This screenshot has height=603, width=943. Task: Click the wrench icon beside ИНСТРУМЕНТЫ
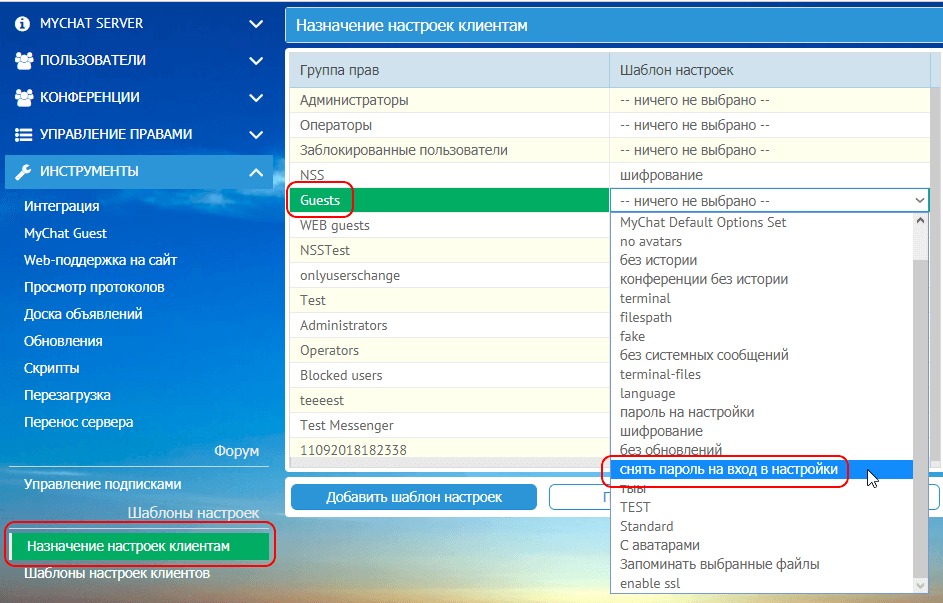click(x=24, y=171)
